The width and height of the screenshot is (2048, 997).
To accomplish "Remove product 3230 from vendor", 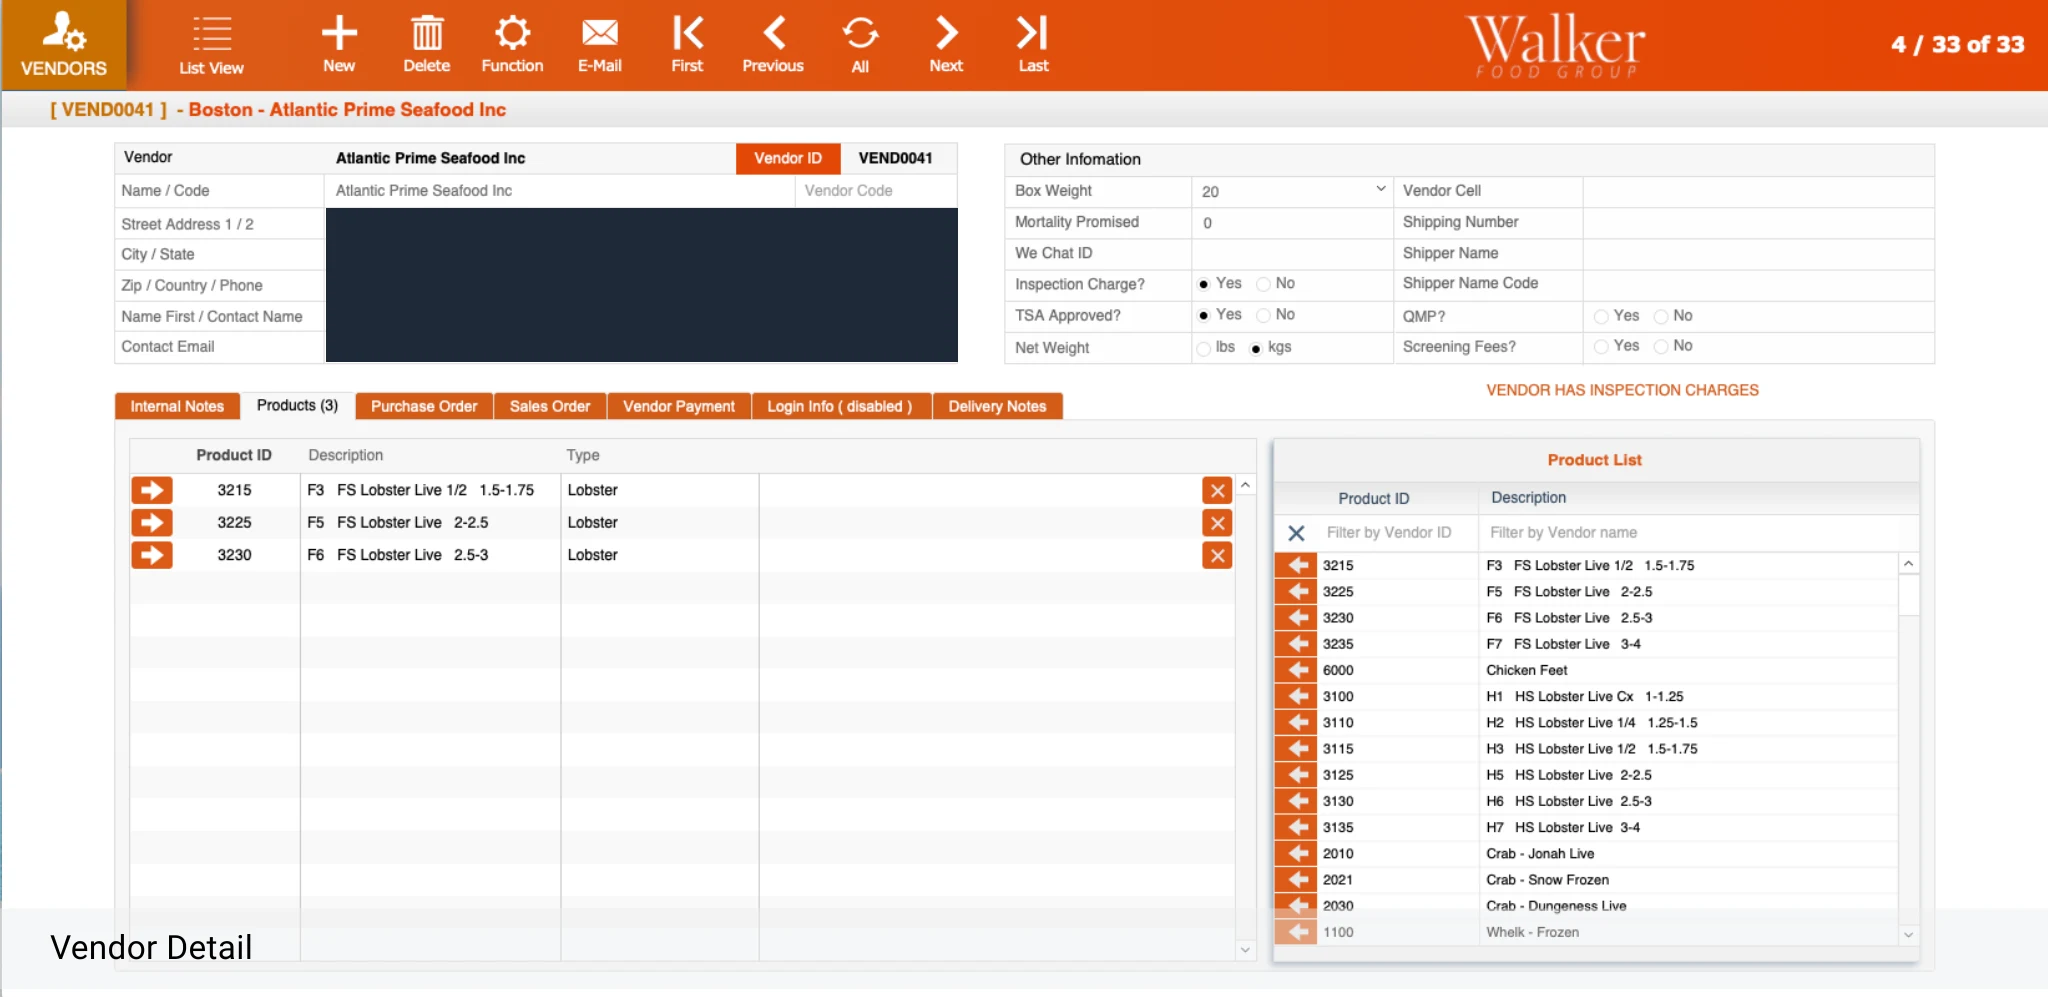I will [x=1217, y=555].
